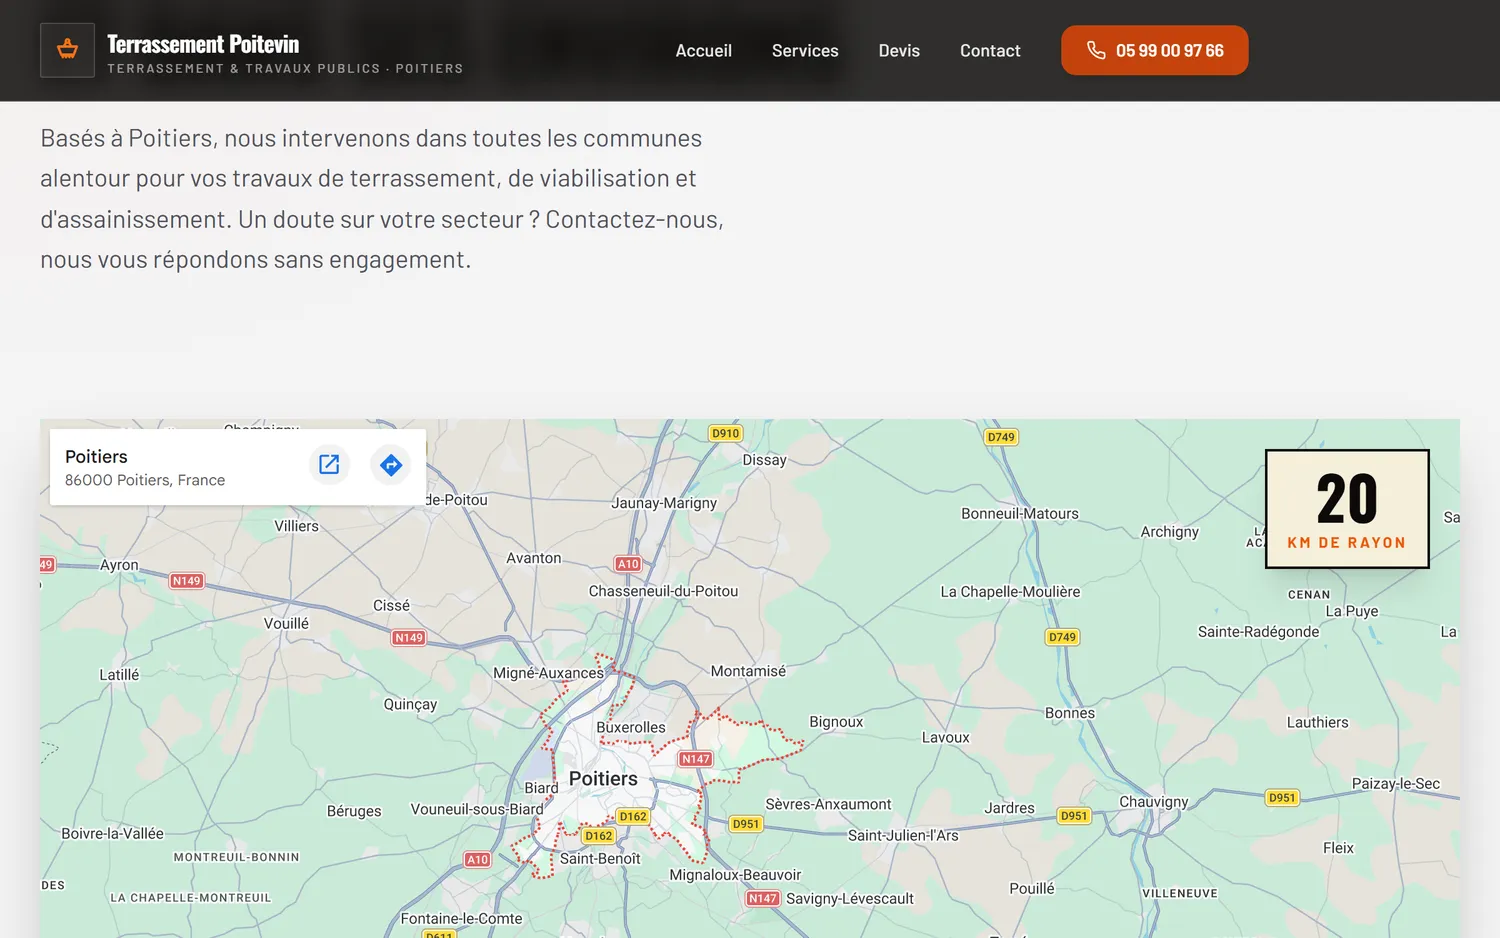
Task: Click the Mignaloux-Beauvoir map label
Action: click(x=735, y=875)
